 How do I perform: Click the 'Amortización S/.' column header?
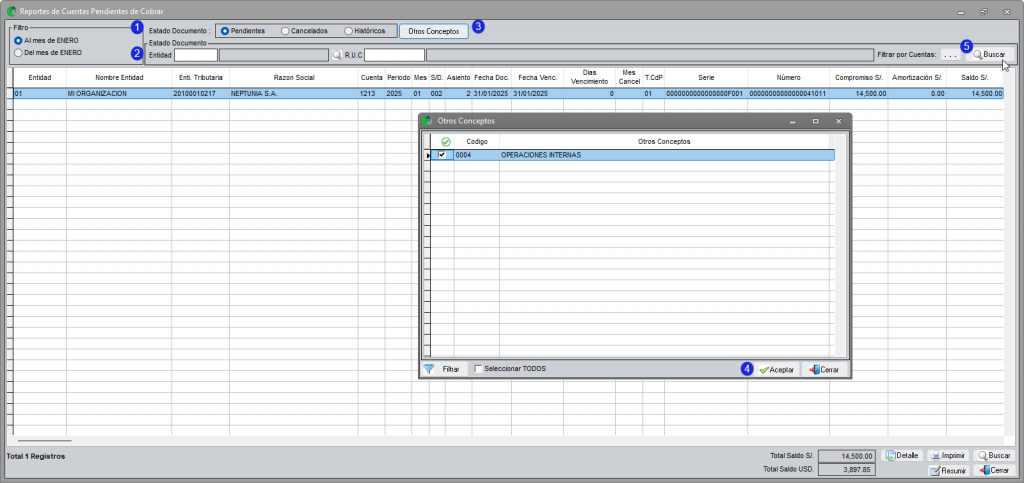tap(917, 78)
